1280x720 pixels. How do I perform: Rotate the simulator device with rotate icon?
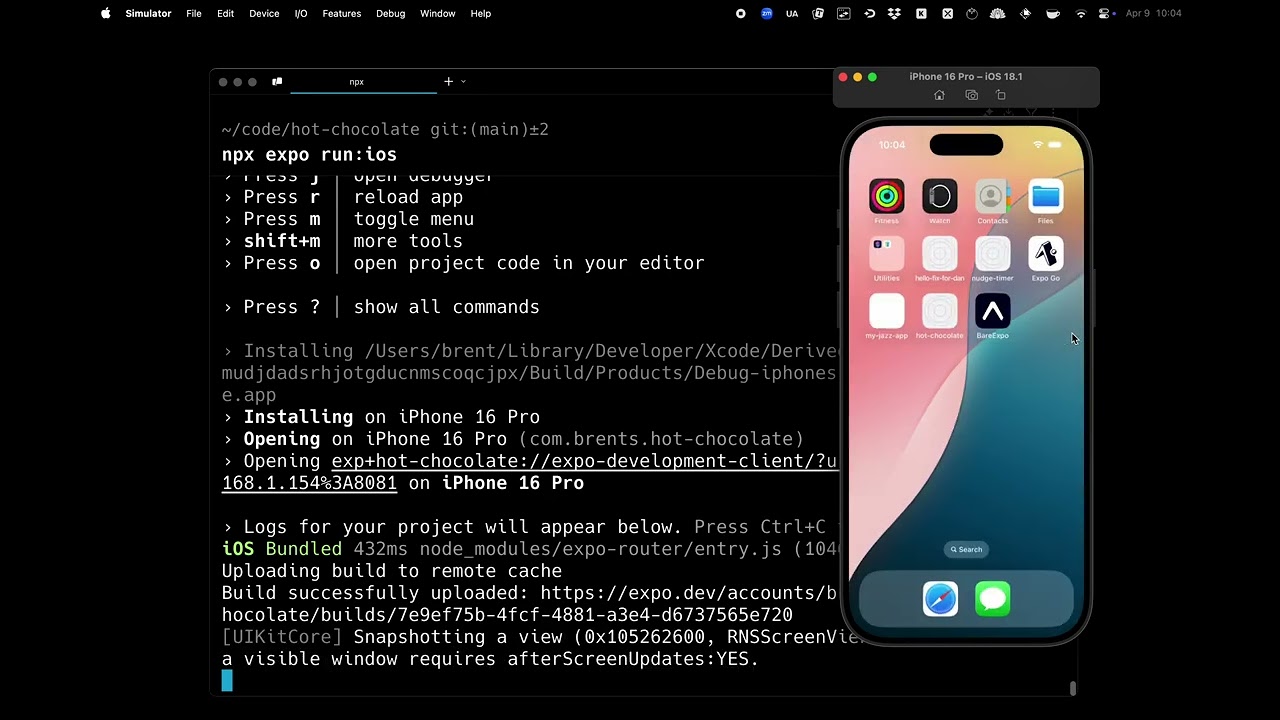click(x=1001, y=95)
